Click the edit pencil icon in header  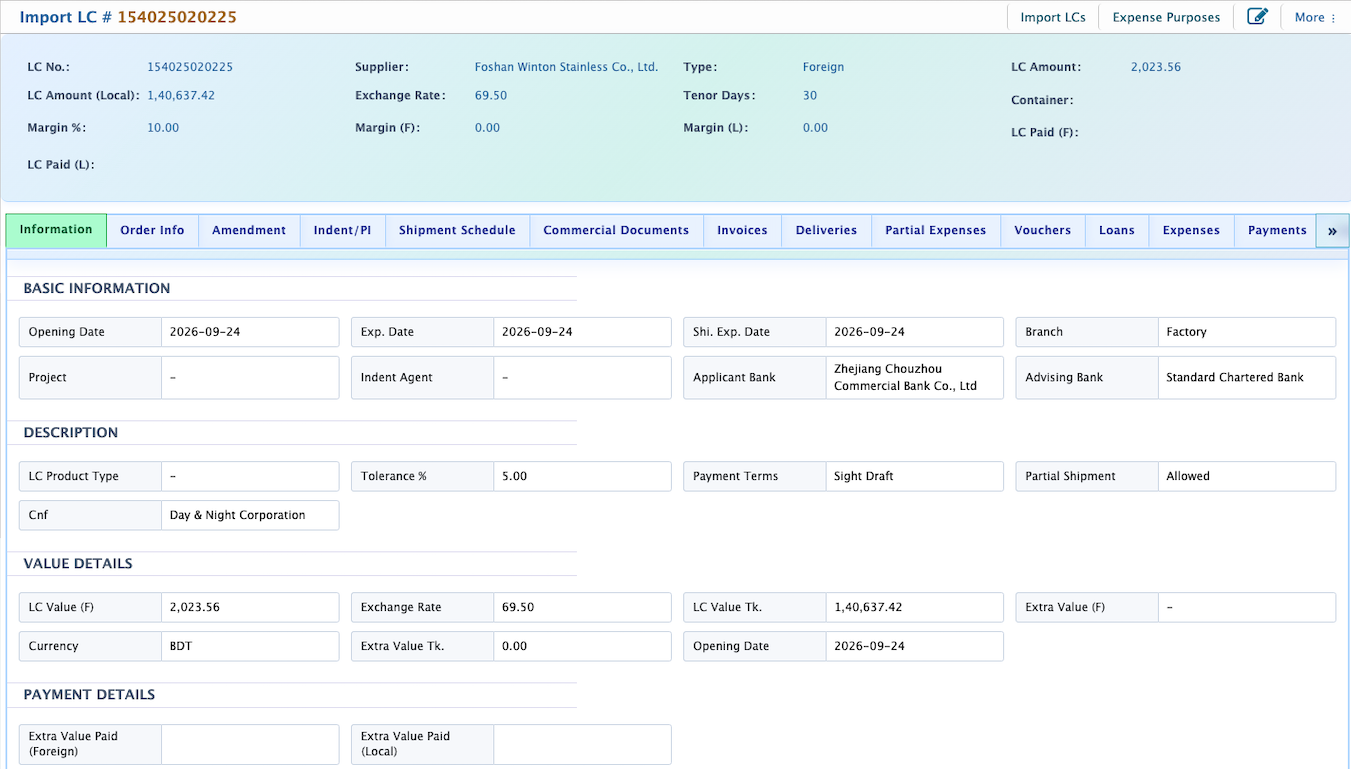pyautogui.click(x=1257, y=17)
